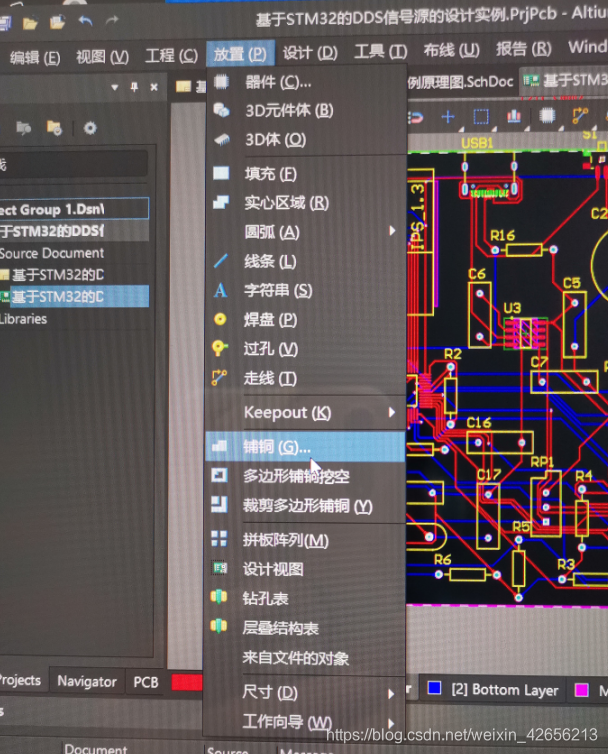Click the compile project folder icon in panel
608x754 pixels.
pos(23,127)
